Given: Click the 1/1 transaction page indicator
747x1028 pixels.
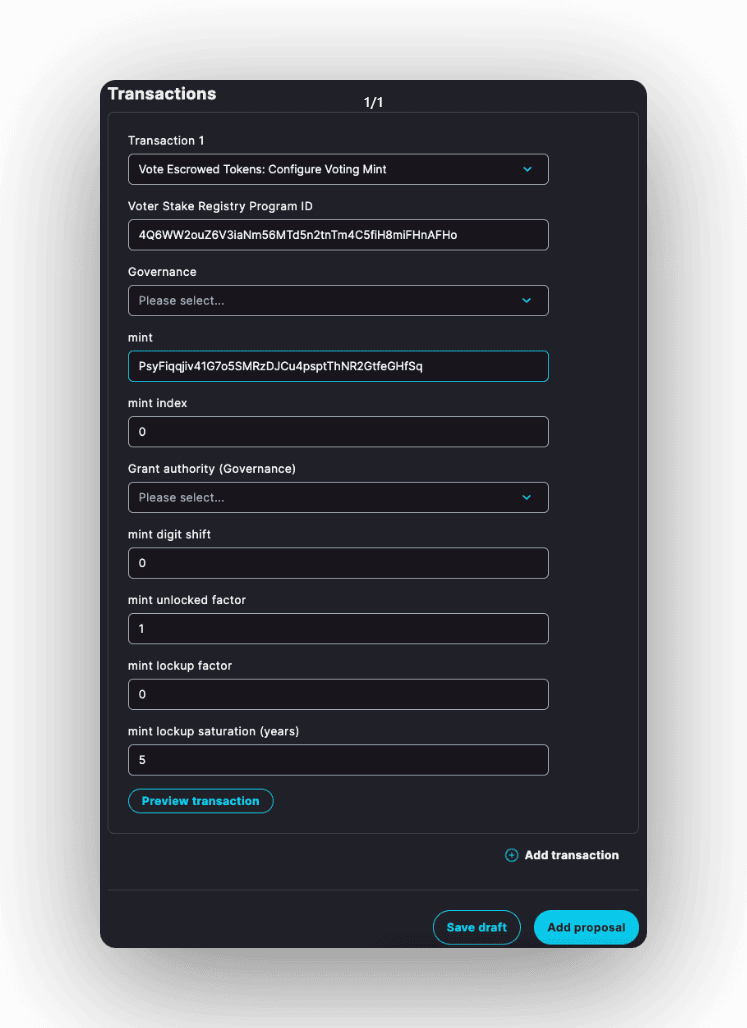Looking at the screenshot, I should 373,103.
